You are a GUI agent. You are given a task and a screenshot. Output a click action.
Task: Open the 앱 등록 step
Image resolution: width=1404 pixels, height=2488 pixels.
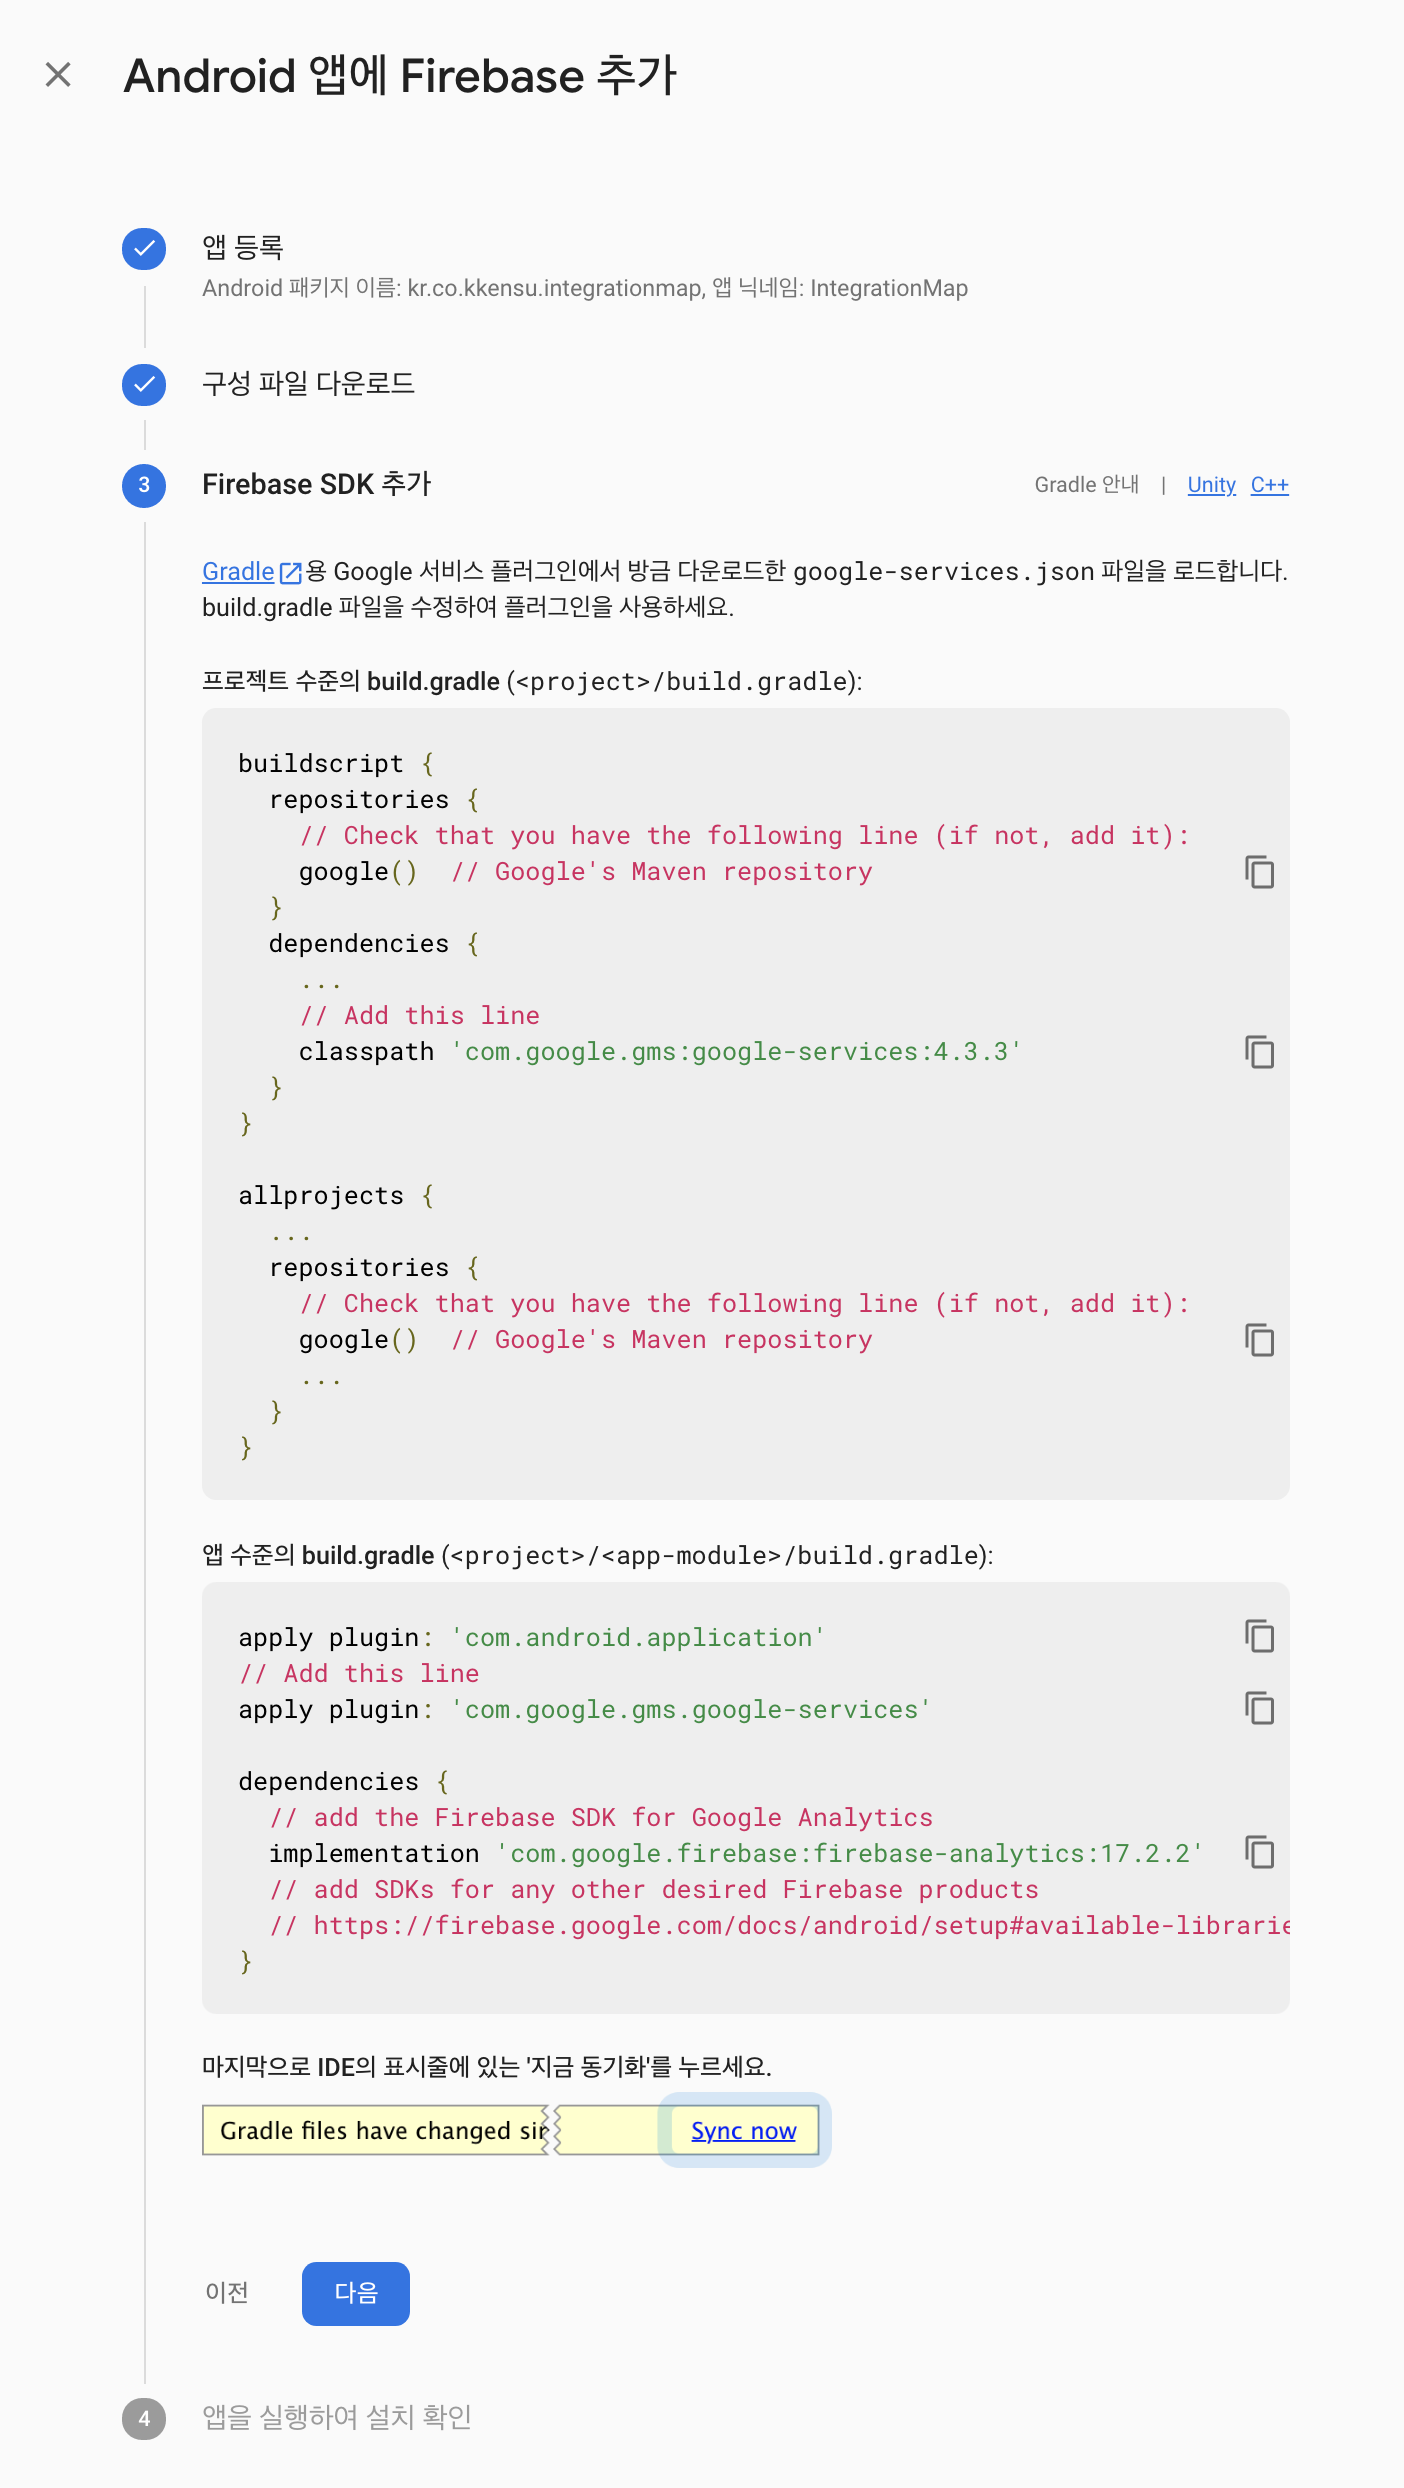click(243, 247)
